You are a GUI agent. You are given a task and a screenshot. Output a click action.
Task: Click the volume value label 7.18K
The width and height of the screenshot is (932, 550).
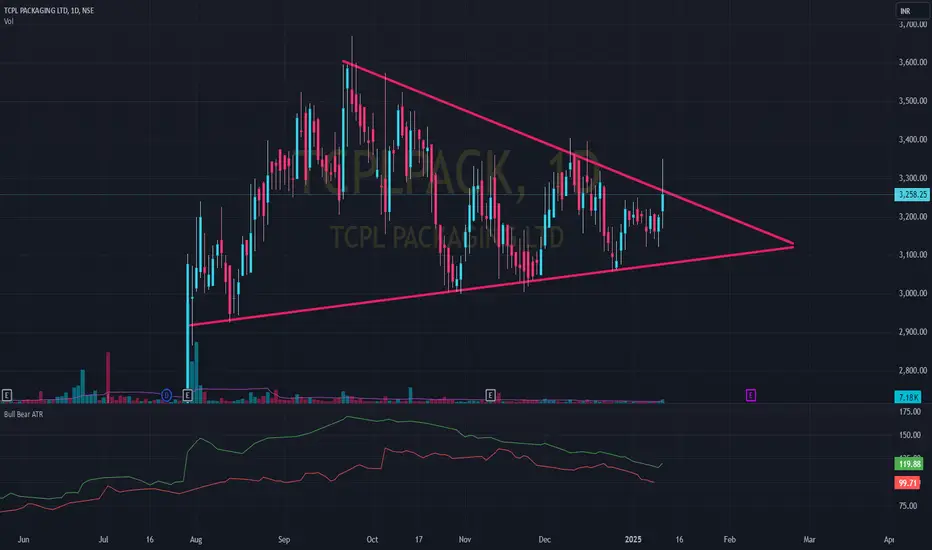(x=909, y=397)
